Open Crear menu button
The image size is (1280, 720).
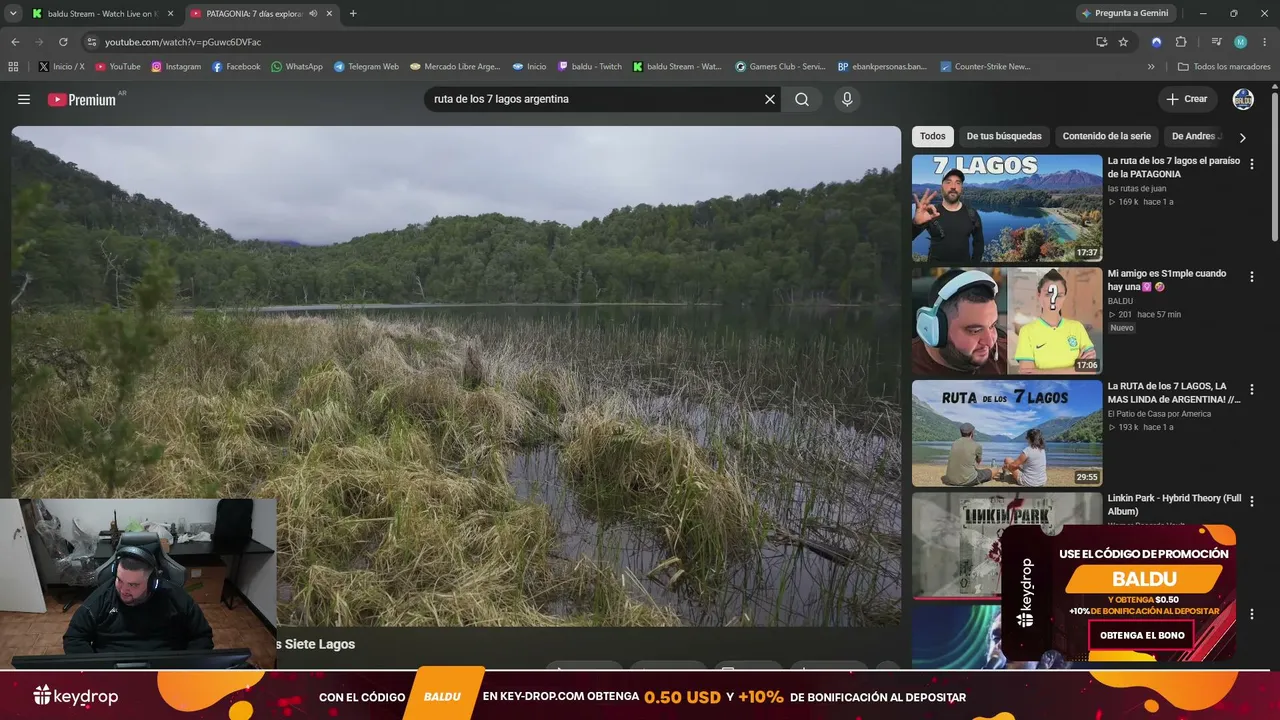coord(1187,99)
